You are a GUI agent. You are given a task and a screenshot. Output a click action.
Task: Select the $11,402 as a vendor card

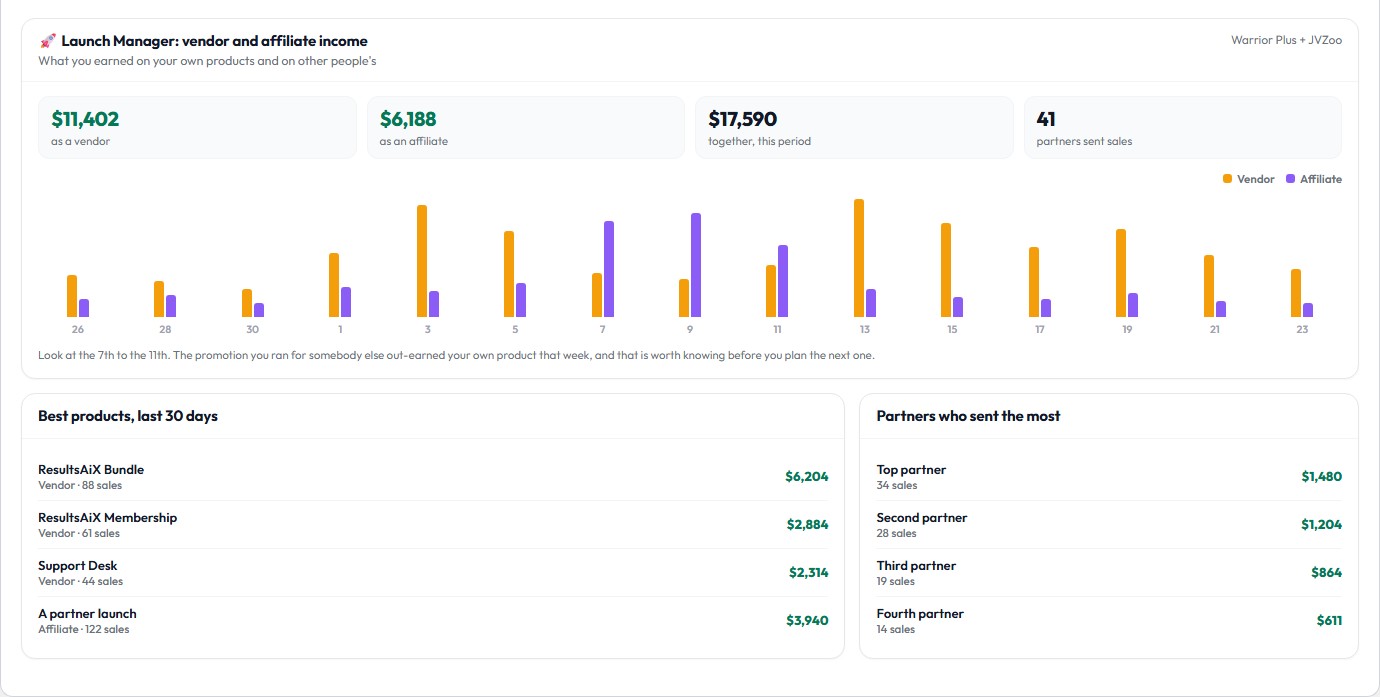197,127
